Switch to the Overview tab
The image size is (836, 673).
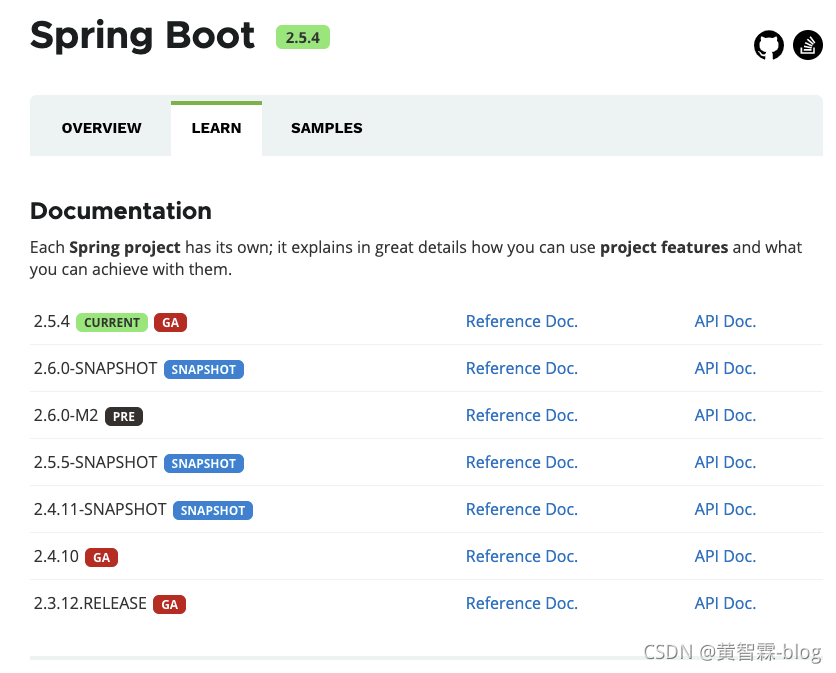(x=101, y=128)
